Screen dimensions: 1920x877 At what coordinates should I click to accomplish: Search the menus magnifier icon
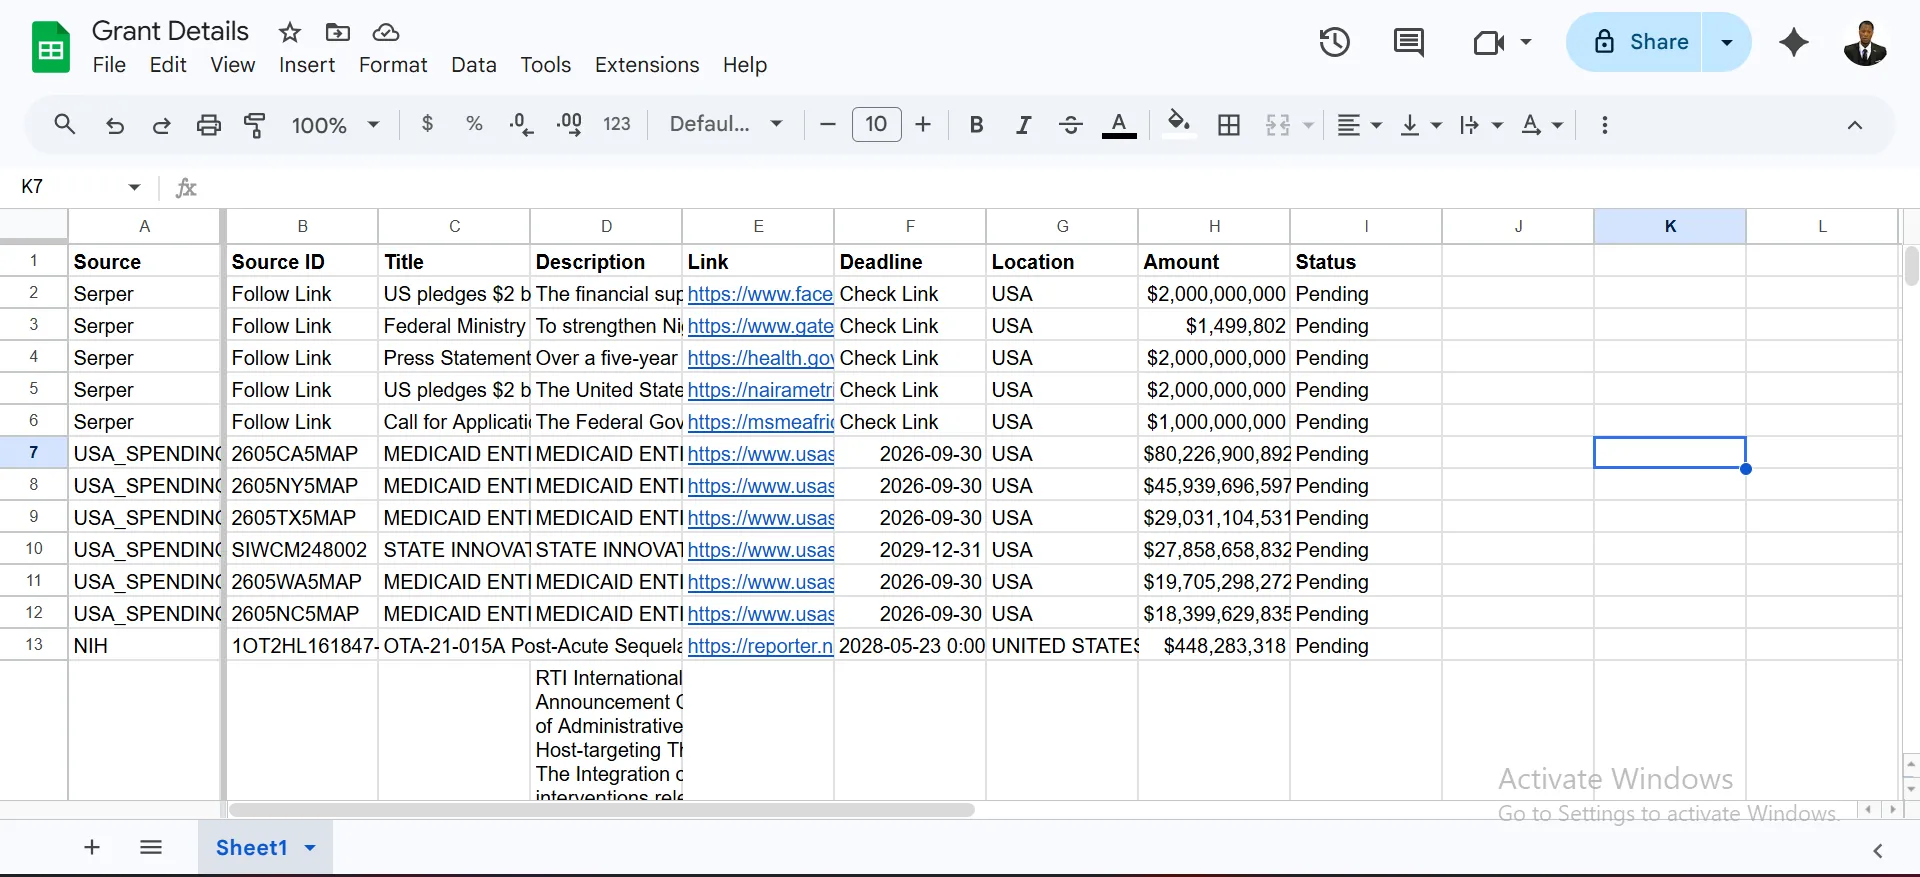pyautogui.click(x=65, y=124)
